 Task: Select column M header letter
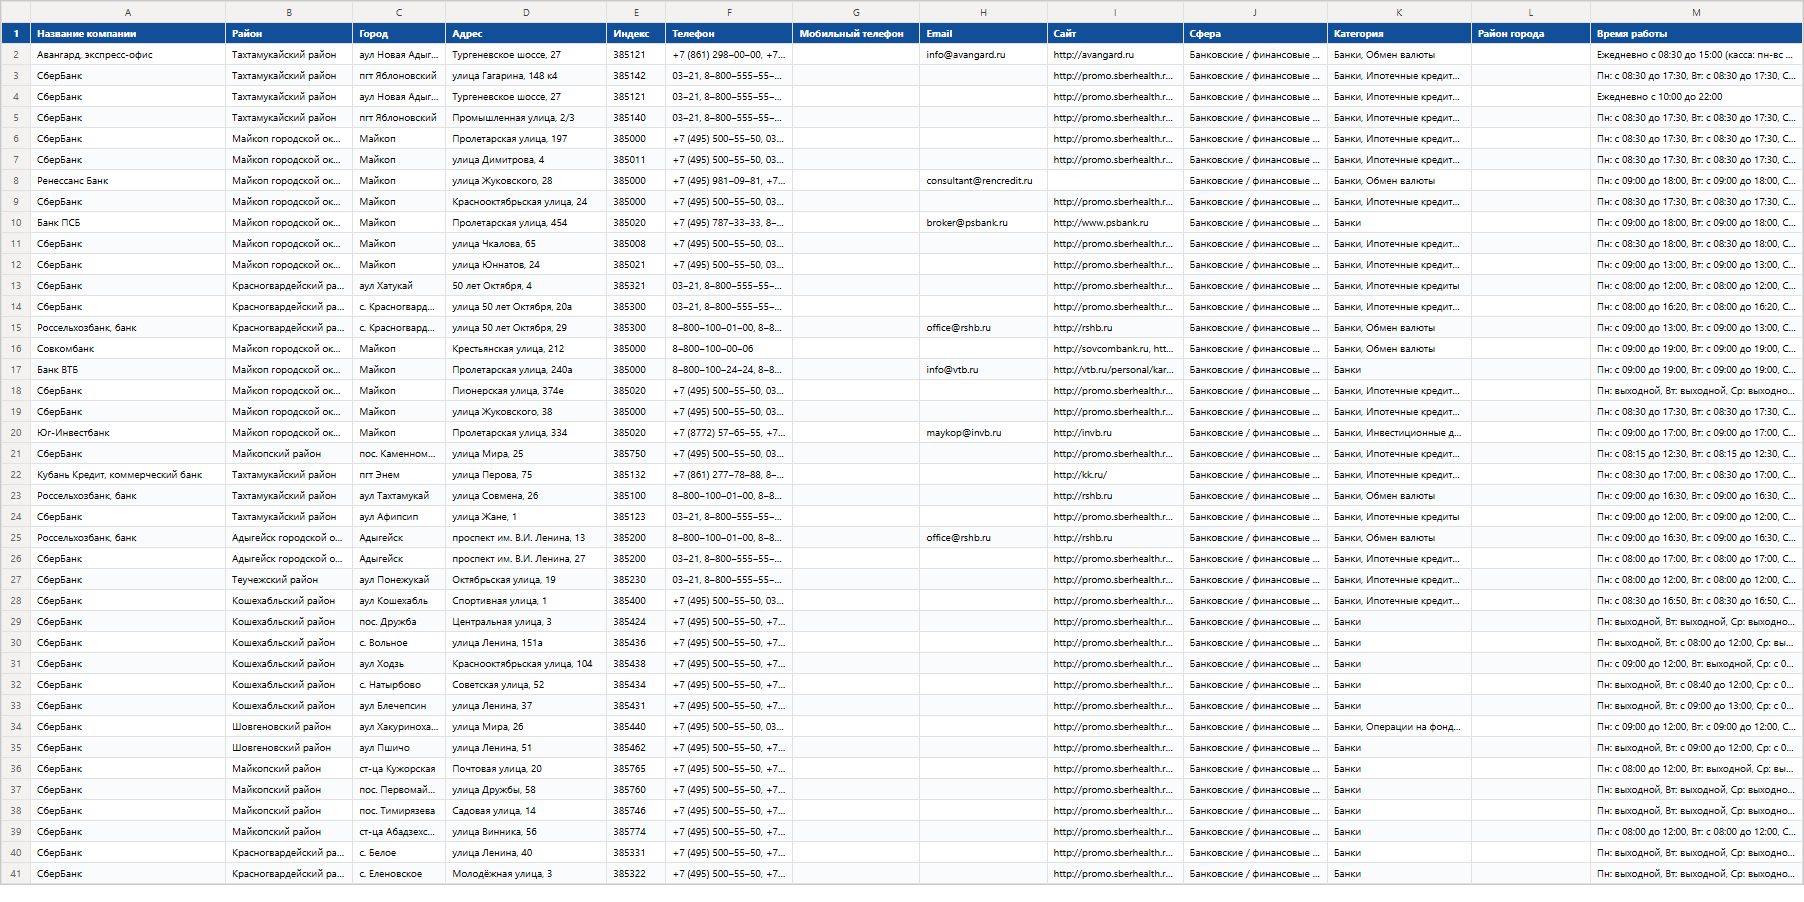pyautogui.click(x=1696, y=12)
